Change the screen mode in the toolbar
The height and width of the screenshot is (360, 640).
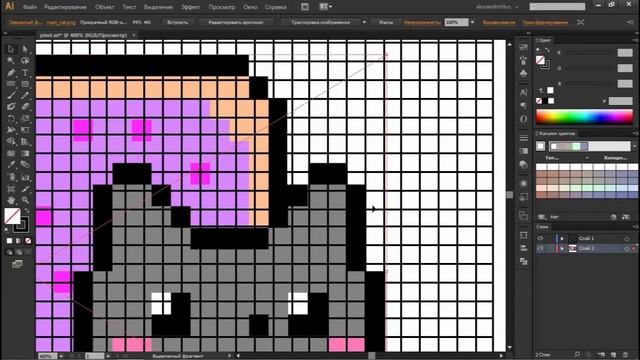click(17, 264)
